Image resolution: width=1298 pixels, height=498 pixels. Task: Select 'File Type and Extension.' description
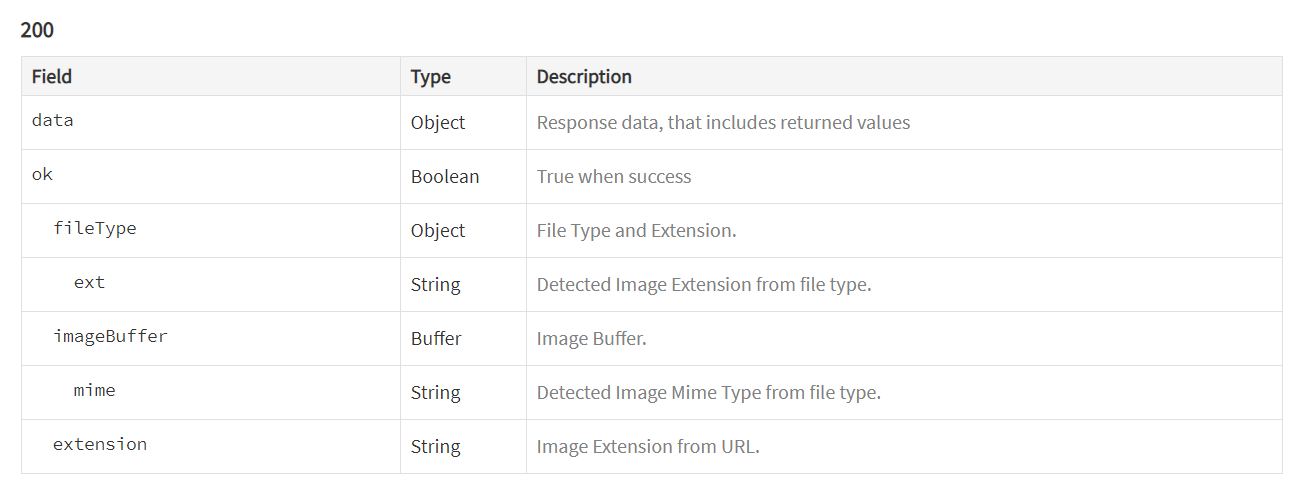[x=637, y=230]
